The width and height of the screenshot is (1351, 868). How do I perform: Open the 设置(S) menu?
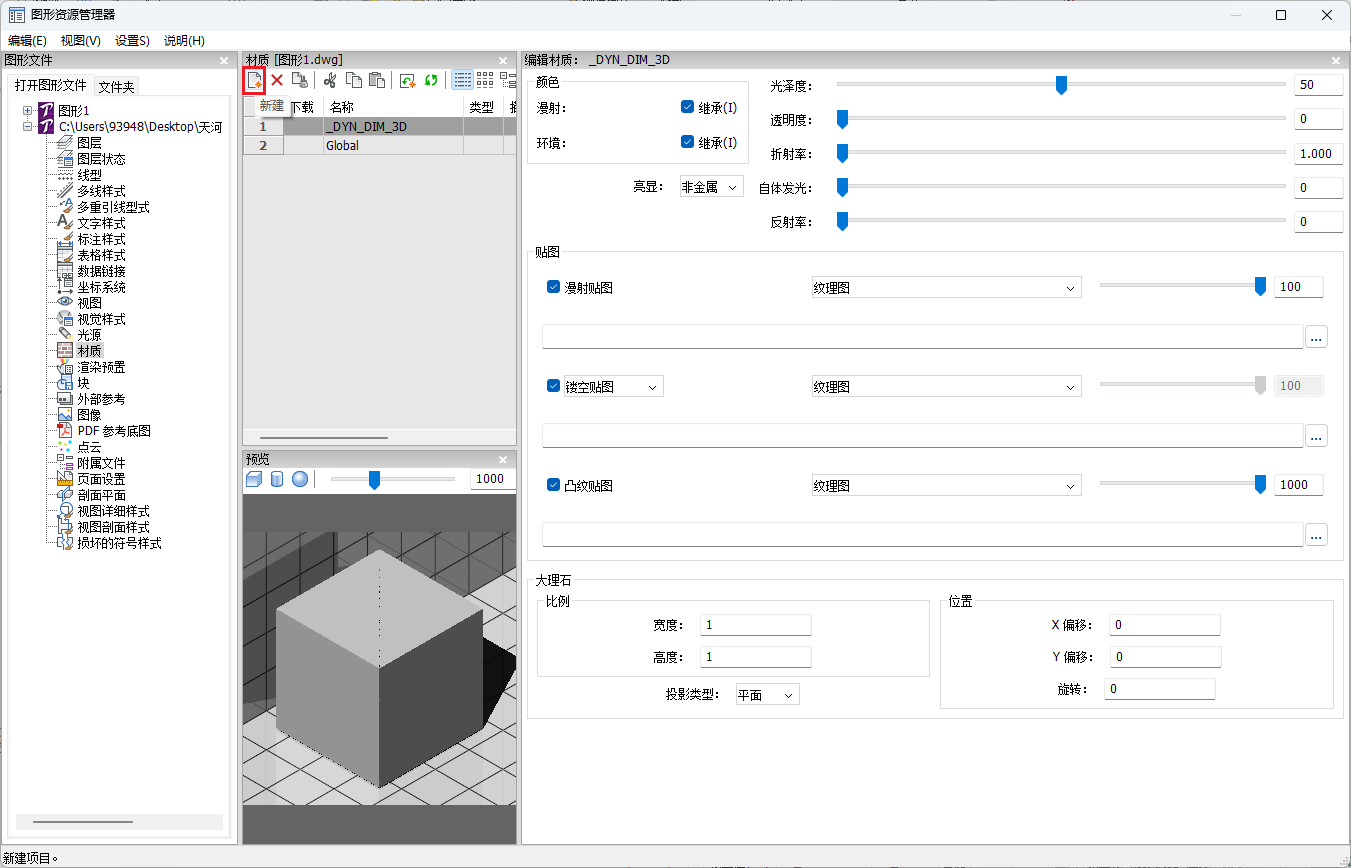point(132,41)
